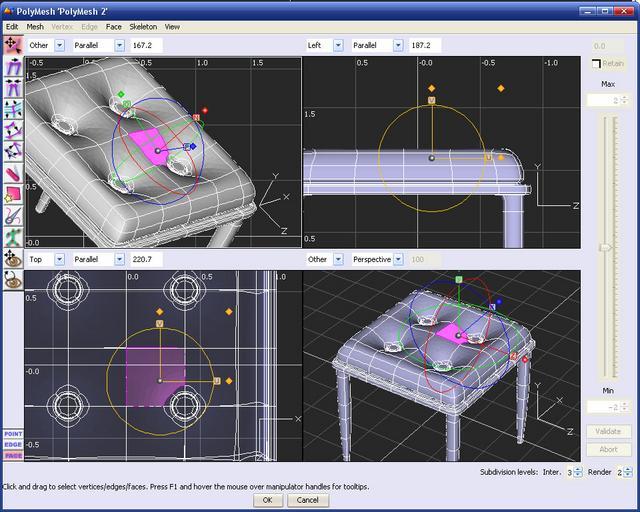Open the Mesh menu
This screenshot has height=512, width=640.
pyautogui.click(x=35, y=26)
